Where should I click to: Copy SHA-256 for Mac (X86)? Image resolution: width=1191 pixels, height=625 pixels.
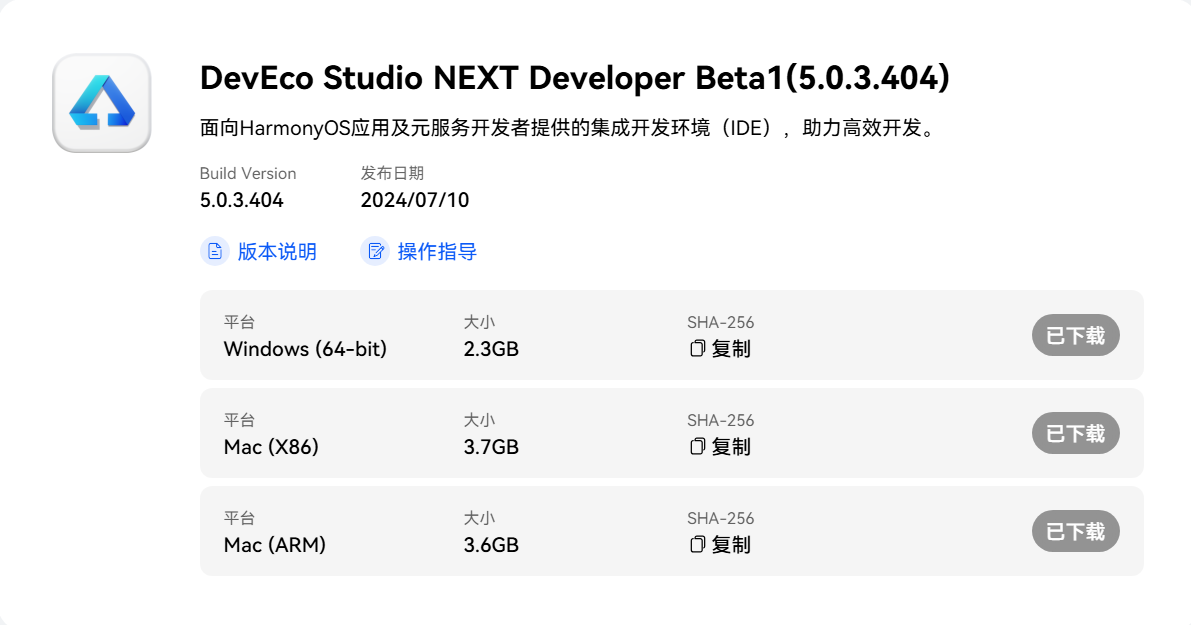(720, 447)
